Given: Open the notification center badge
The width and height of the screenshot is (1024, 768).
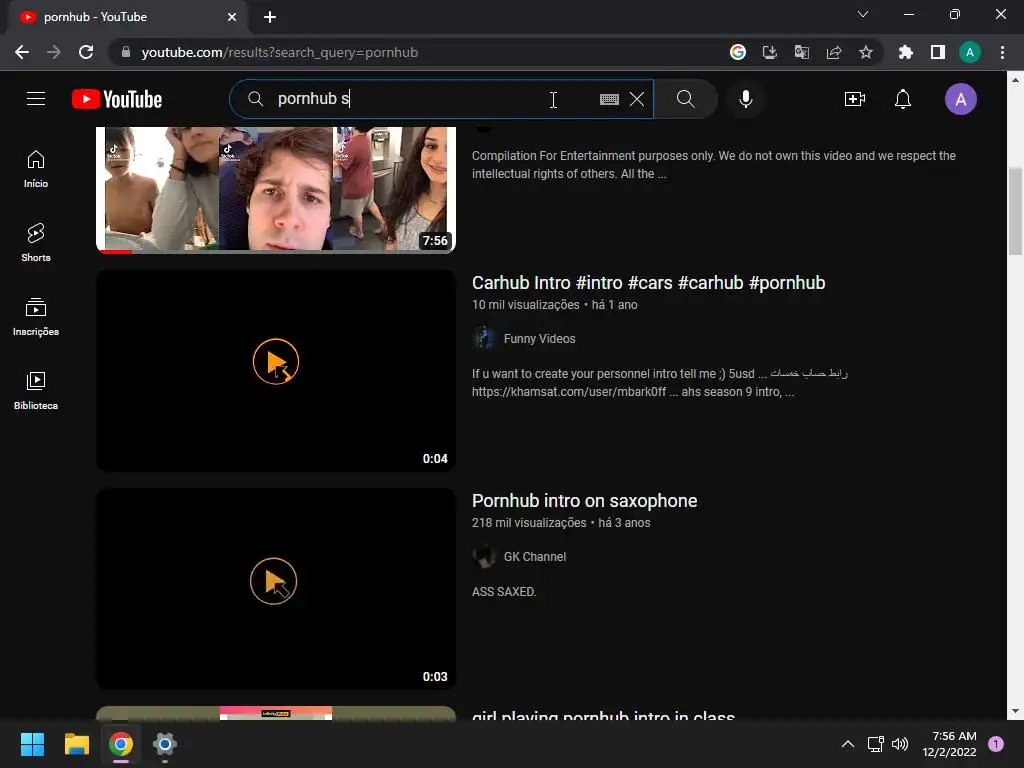Looking at the screenshot, I should [x=995, y=744].
